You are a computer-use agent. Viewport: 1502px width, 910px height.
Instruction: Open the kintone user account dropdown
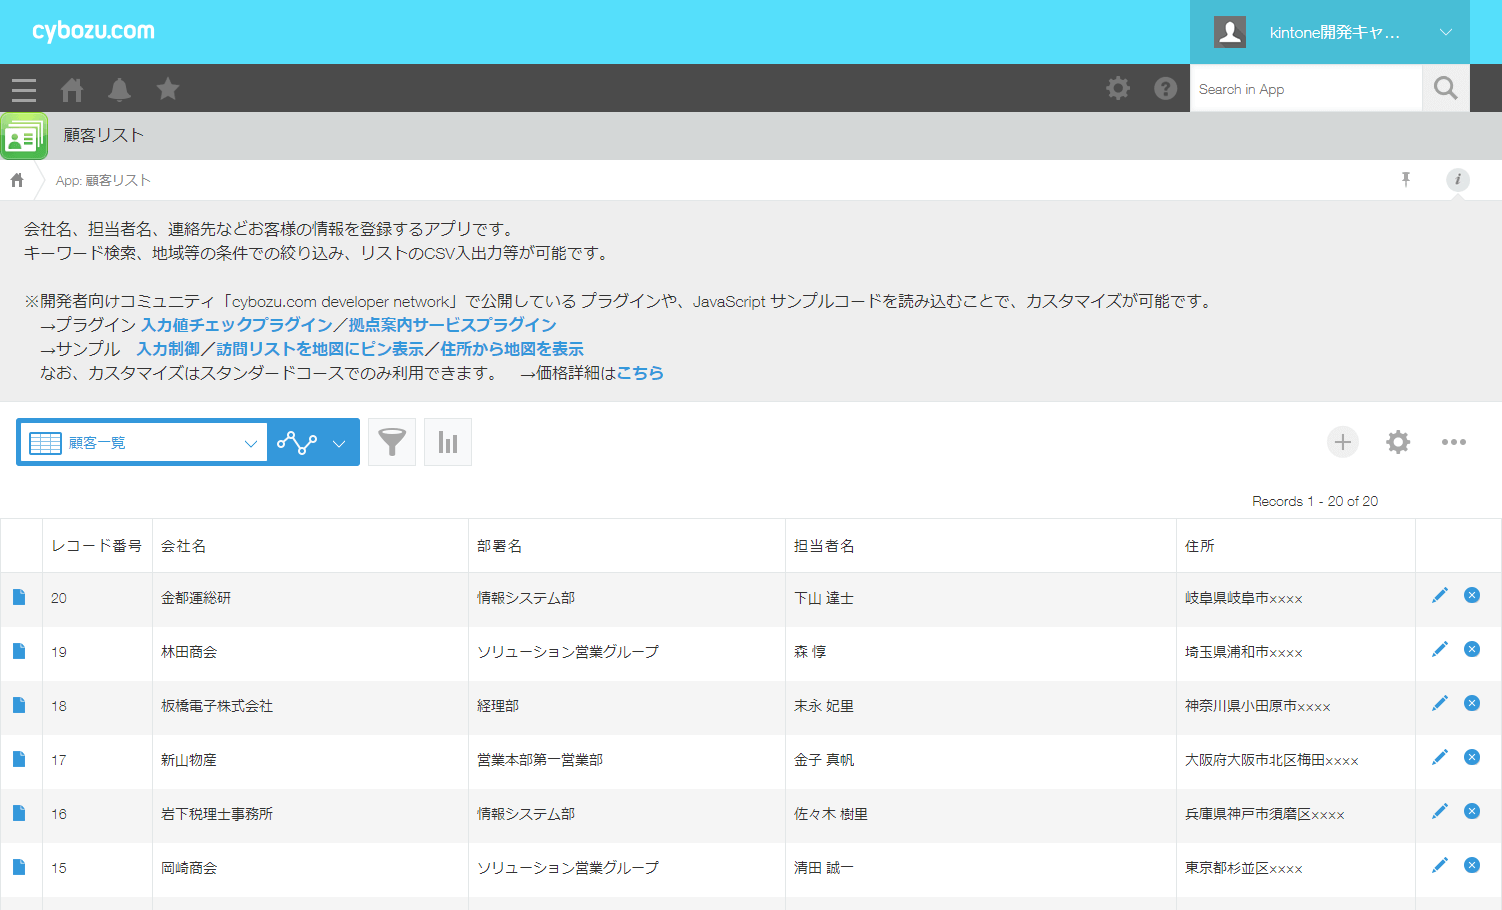(1330, 32)
